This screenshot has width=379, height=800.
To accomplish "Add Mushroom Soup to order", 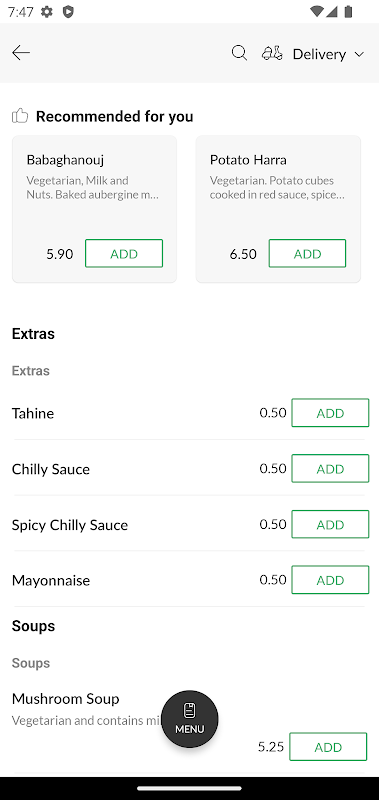I will point(328,747).
